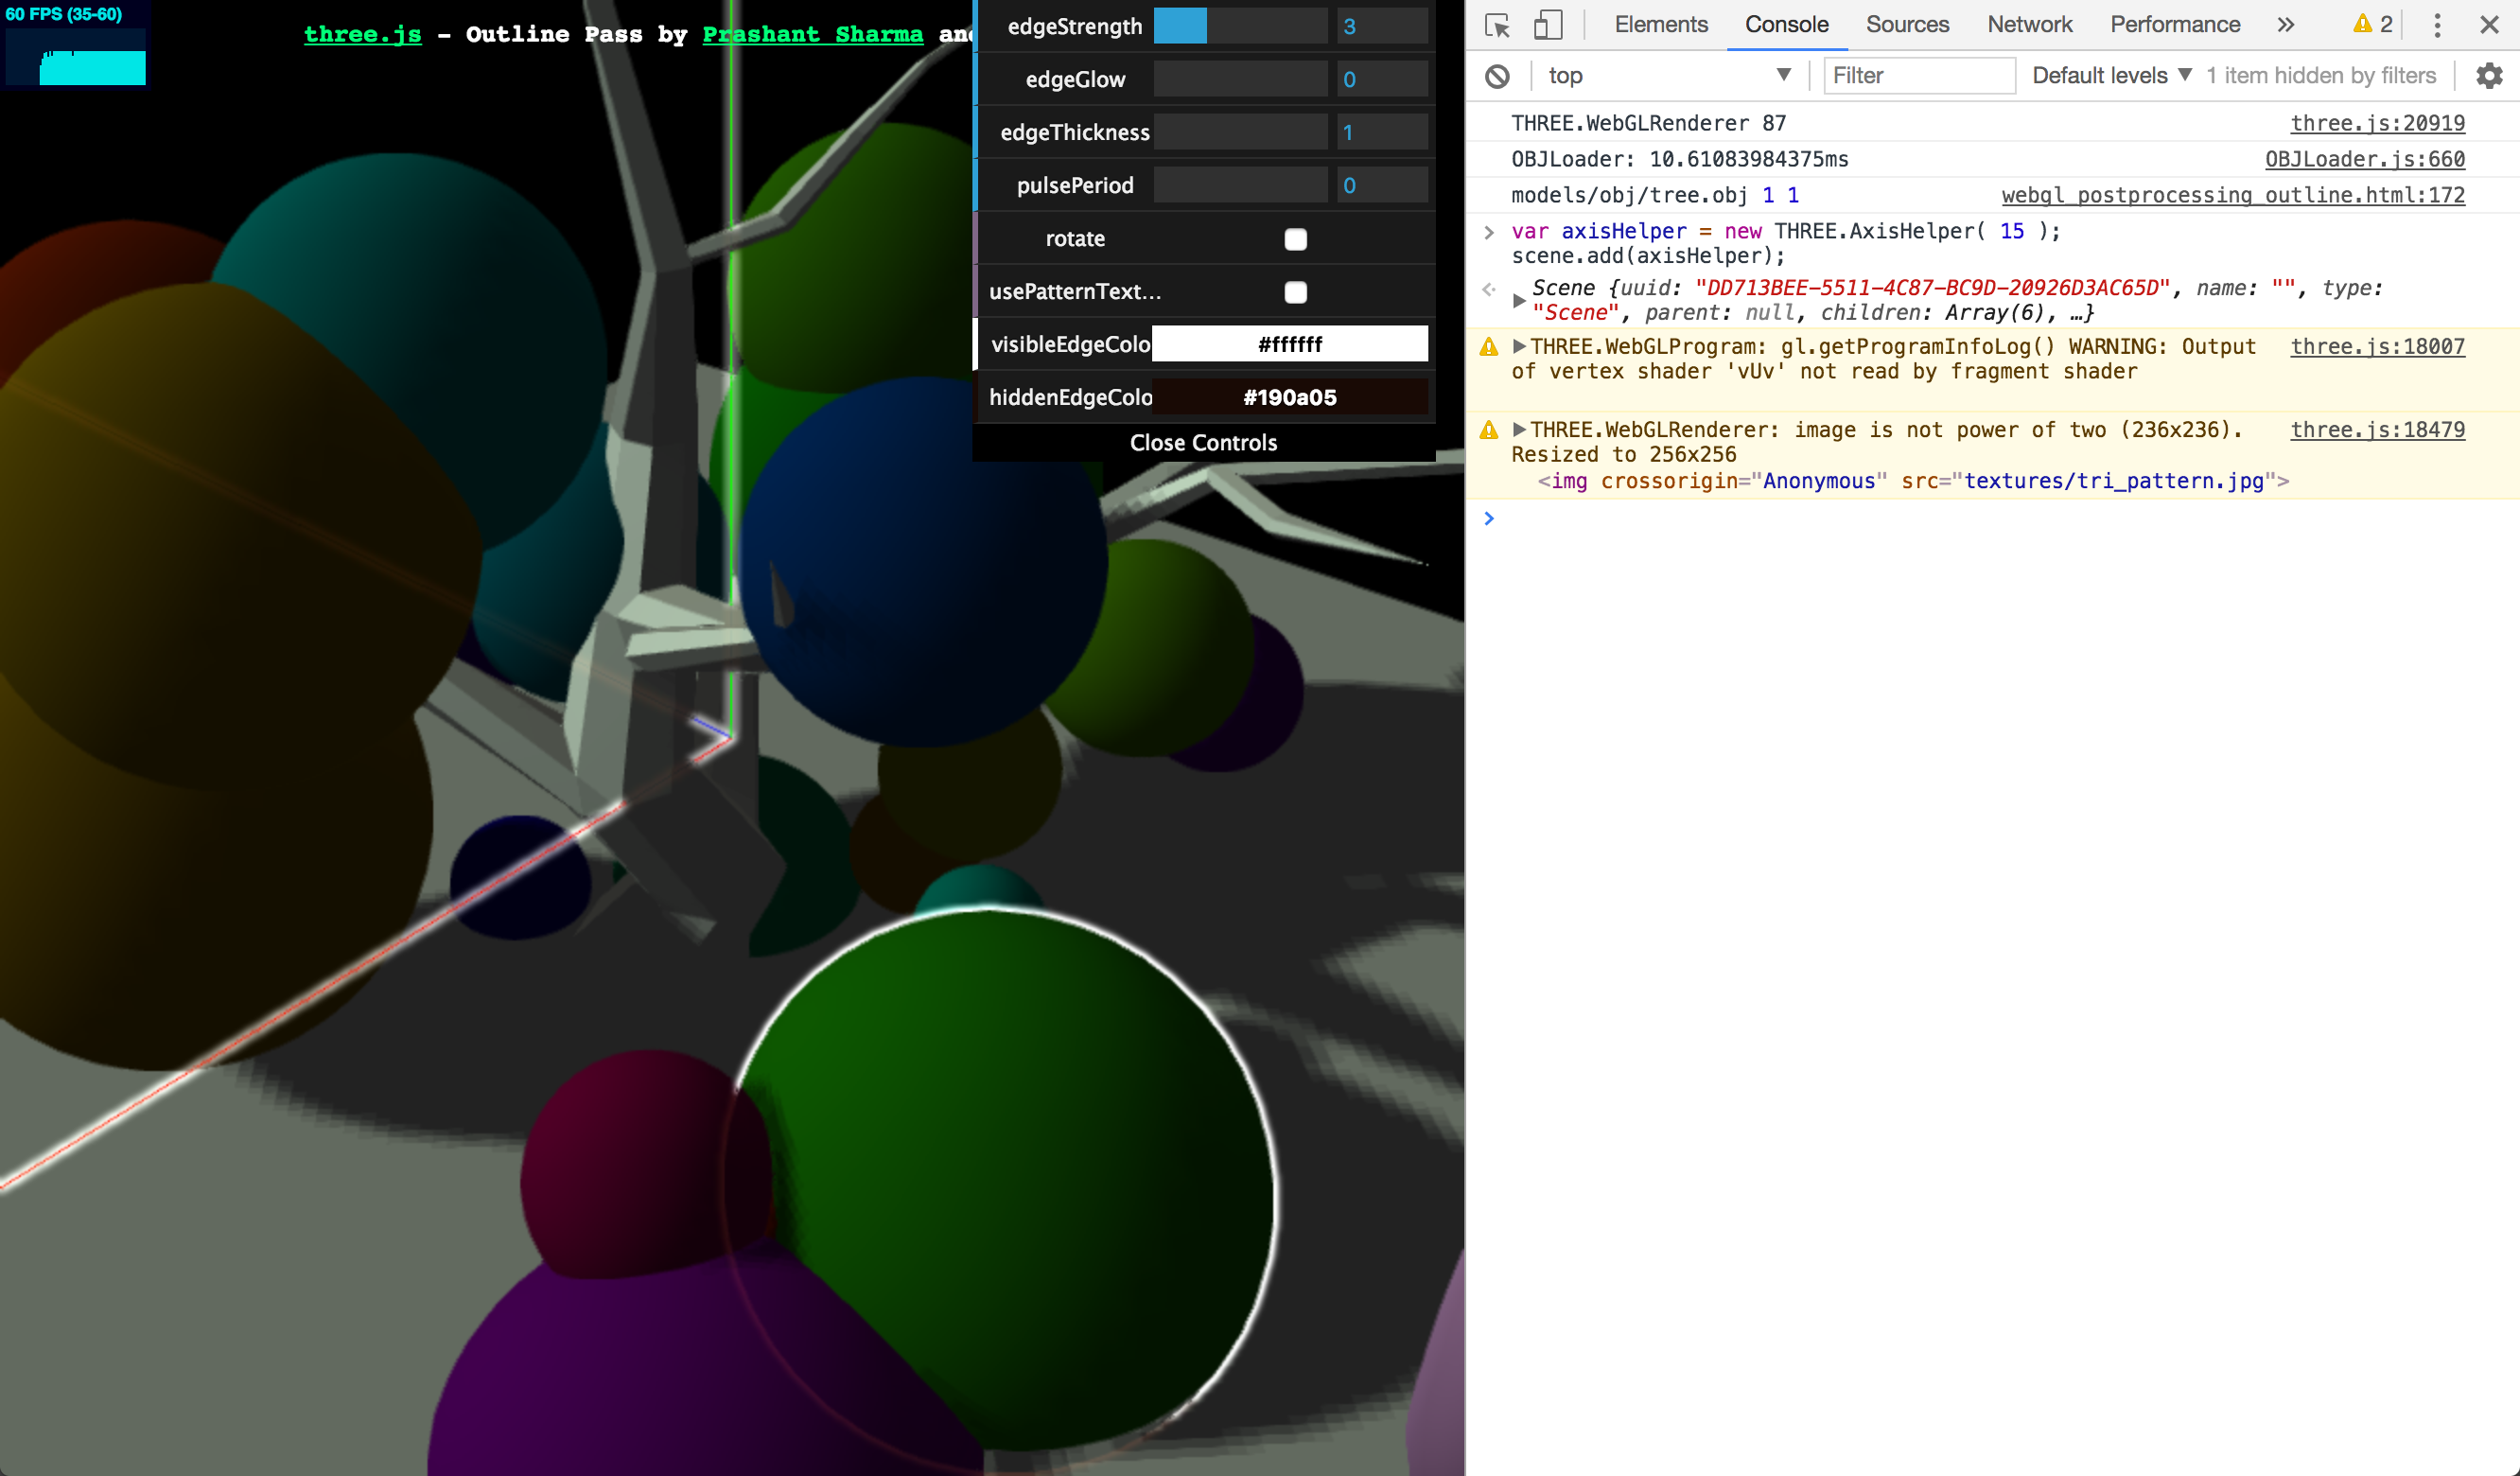Image resolution: width=2520 pixels, height=1476 pixels.
Task: Toggle the device toolbar
Action: (x=1549, y=25)
